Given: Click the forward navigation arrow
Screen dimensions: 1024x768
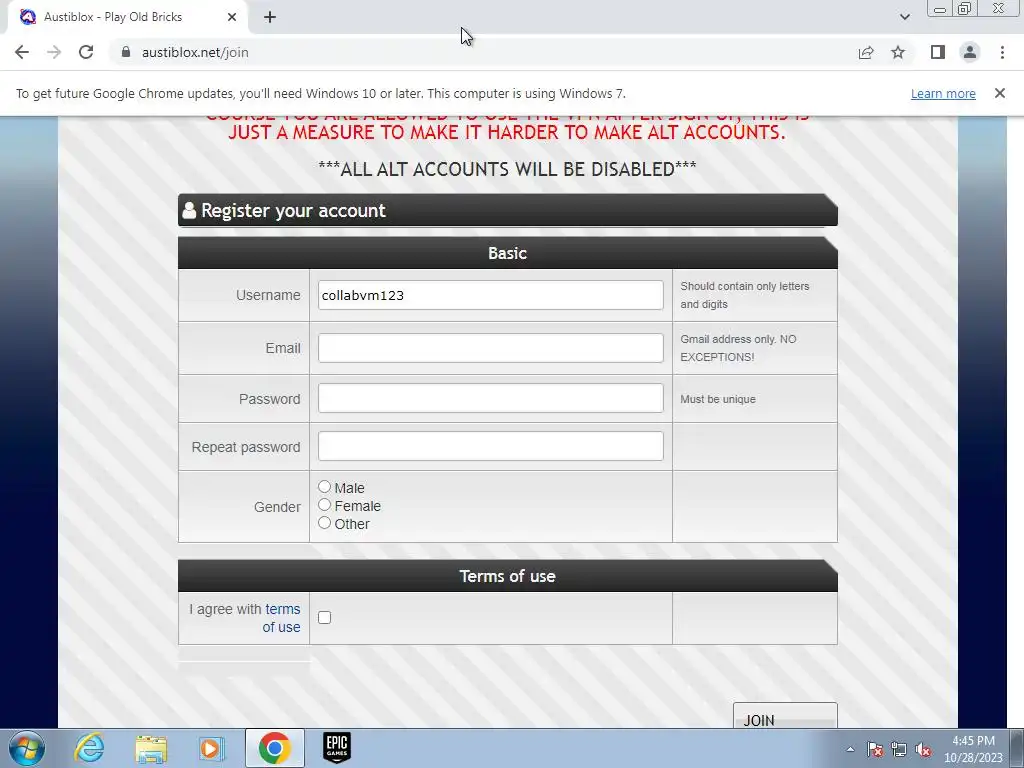Looking at the screenshot, I should (x=54, y=52).
